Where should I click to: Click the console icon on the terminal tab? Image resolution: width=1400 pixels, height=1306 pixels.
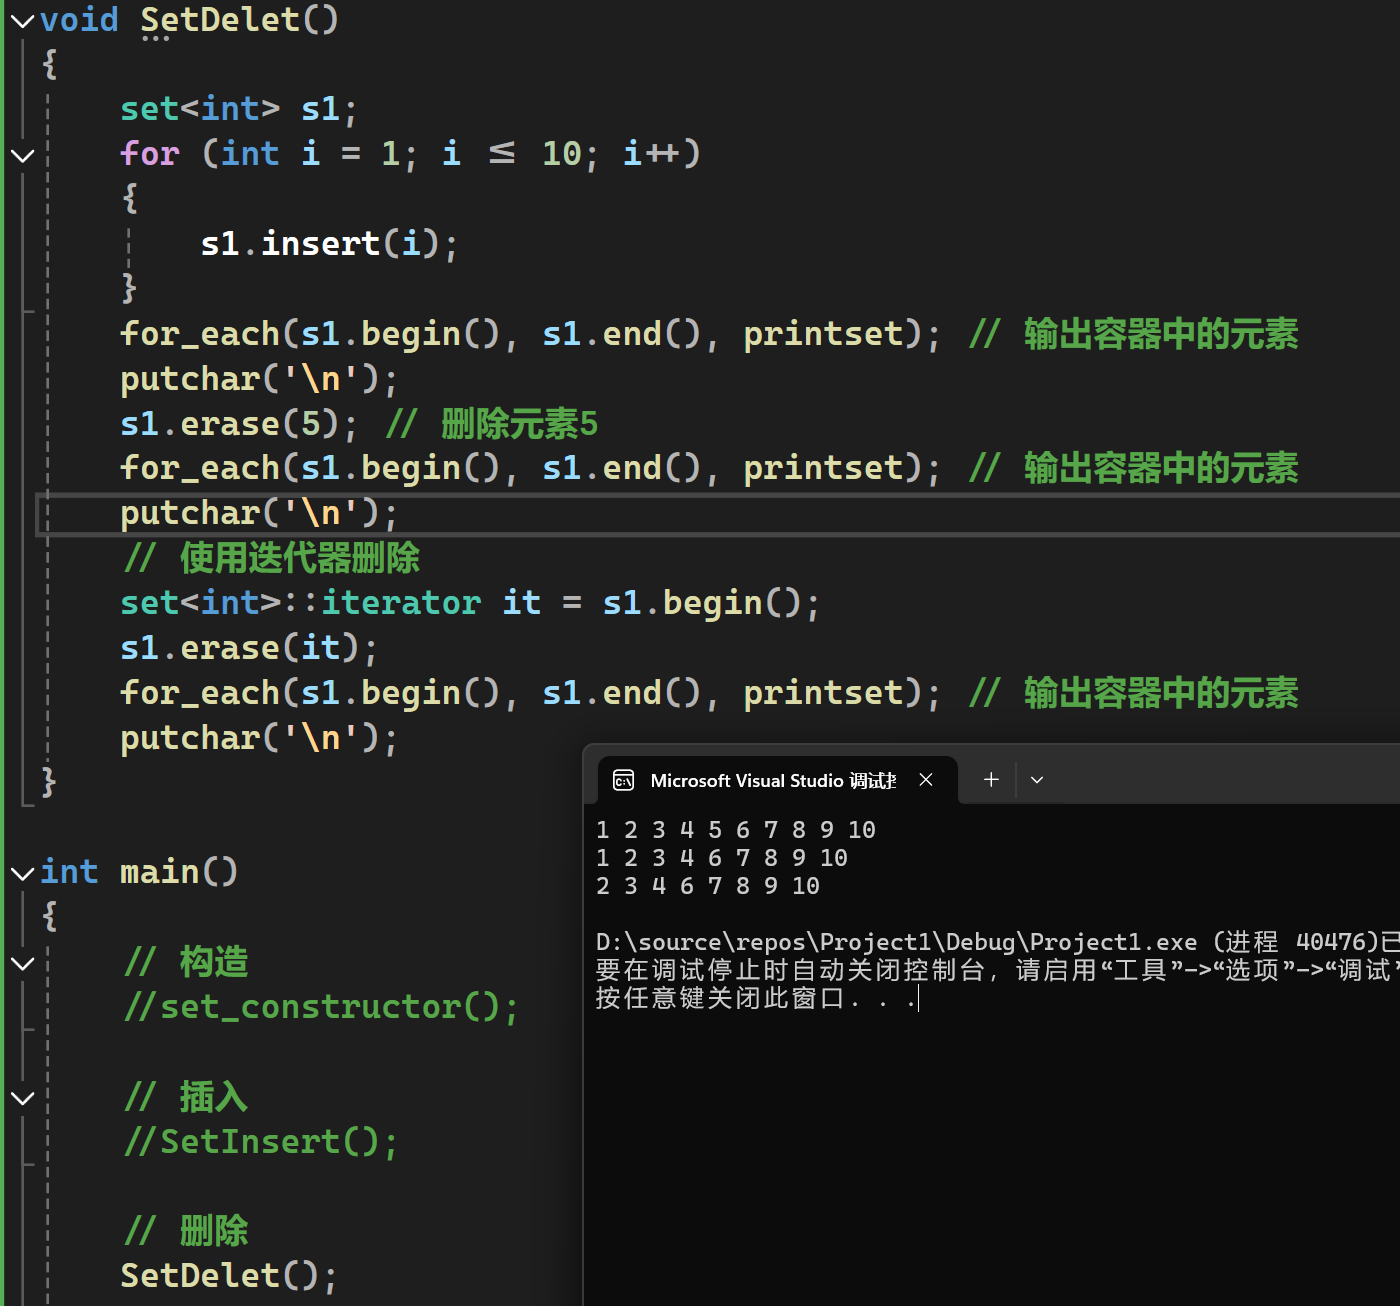click(x=624, y=780)
